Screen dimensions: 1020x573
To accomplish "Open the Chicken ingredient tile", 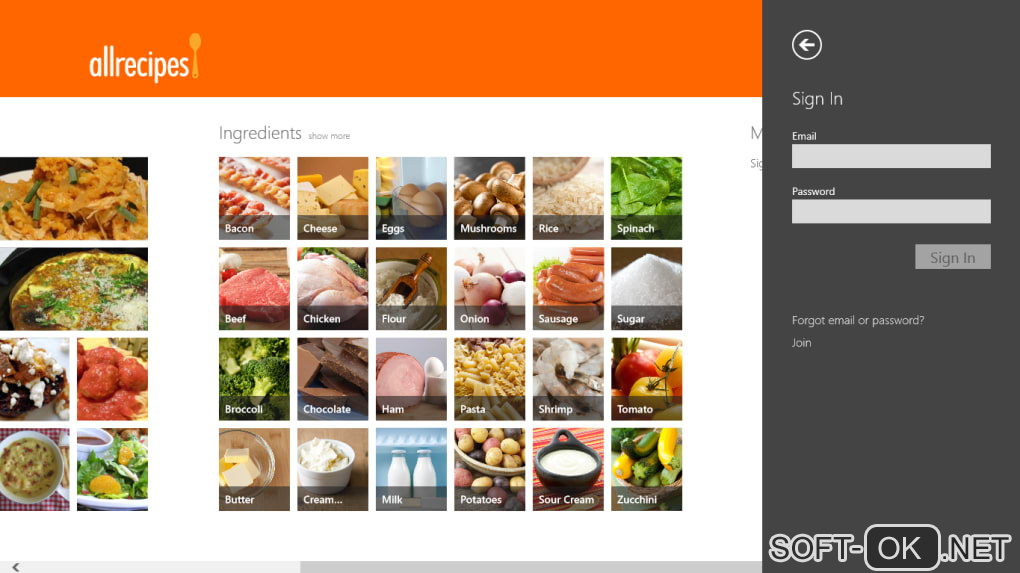I will [332, 289].
